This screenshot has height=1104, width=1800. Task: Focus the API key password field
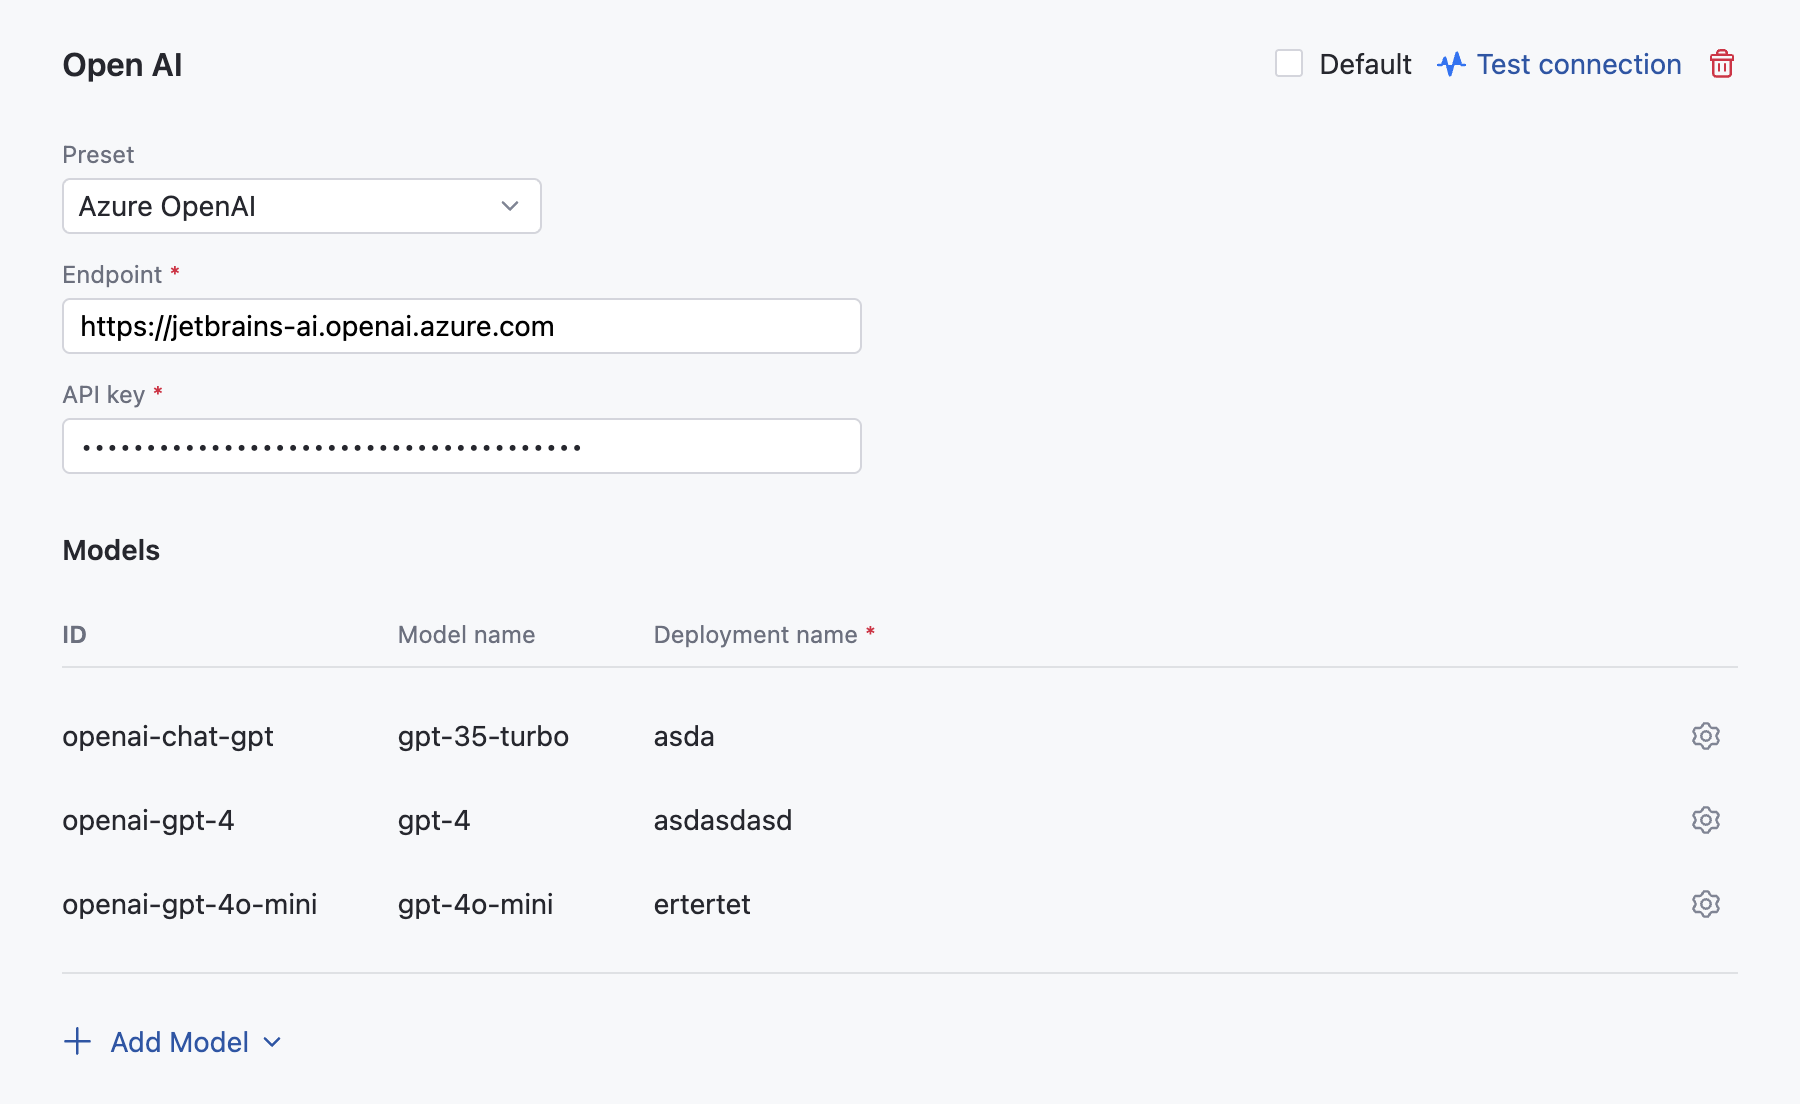461,446
